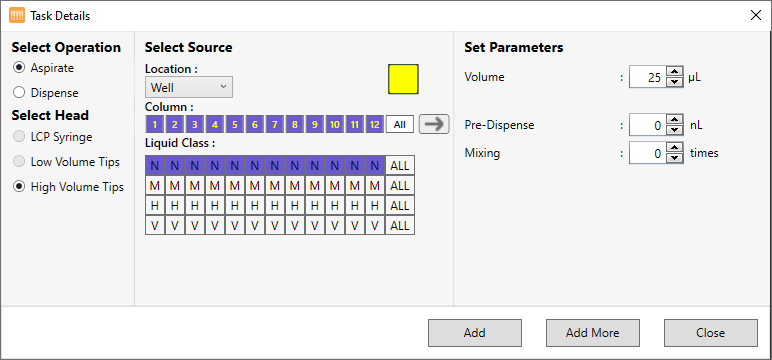This screenshot has height=360, width=772.
Task: Select ALL for the V liquid class row
Action: [400, 226]
